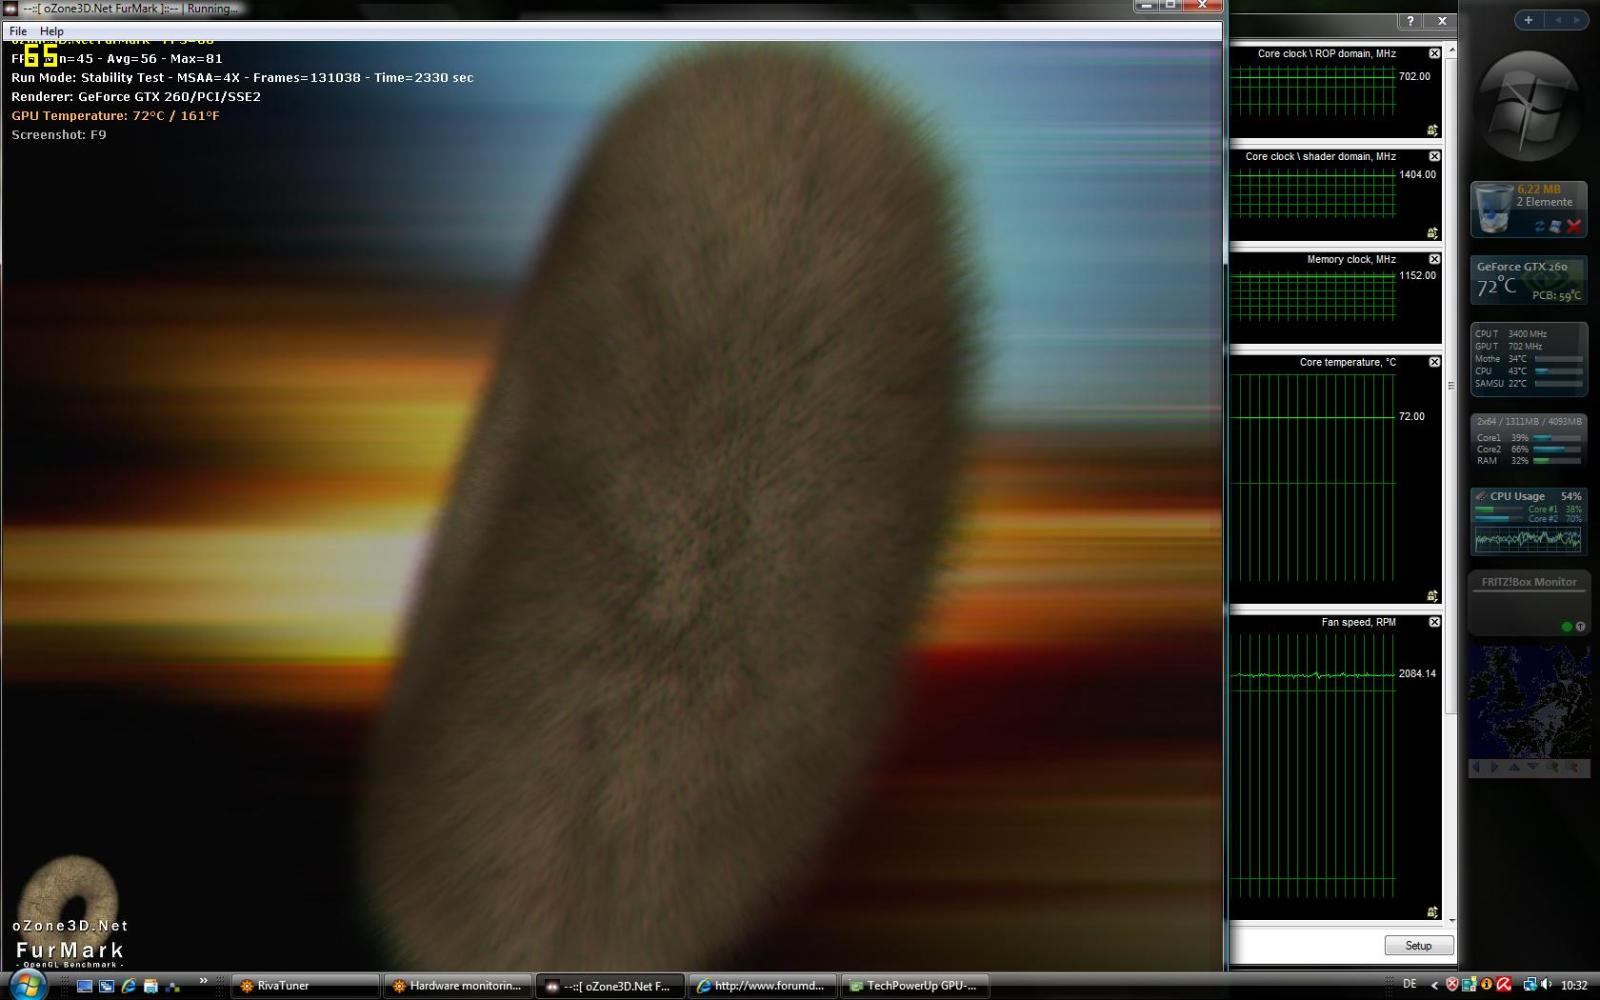Click the 702.00 ROP clock value

point(1414,76)
